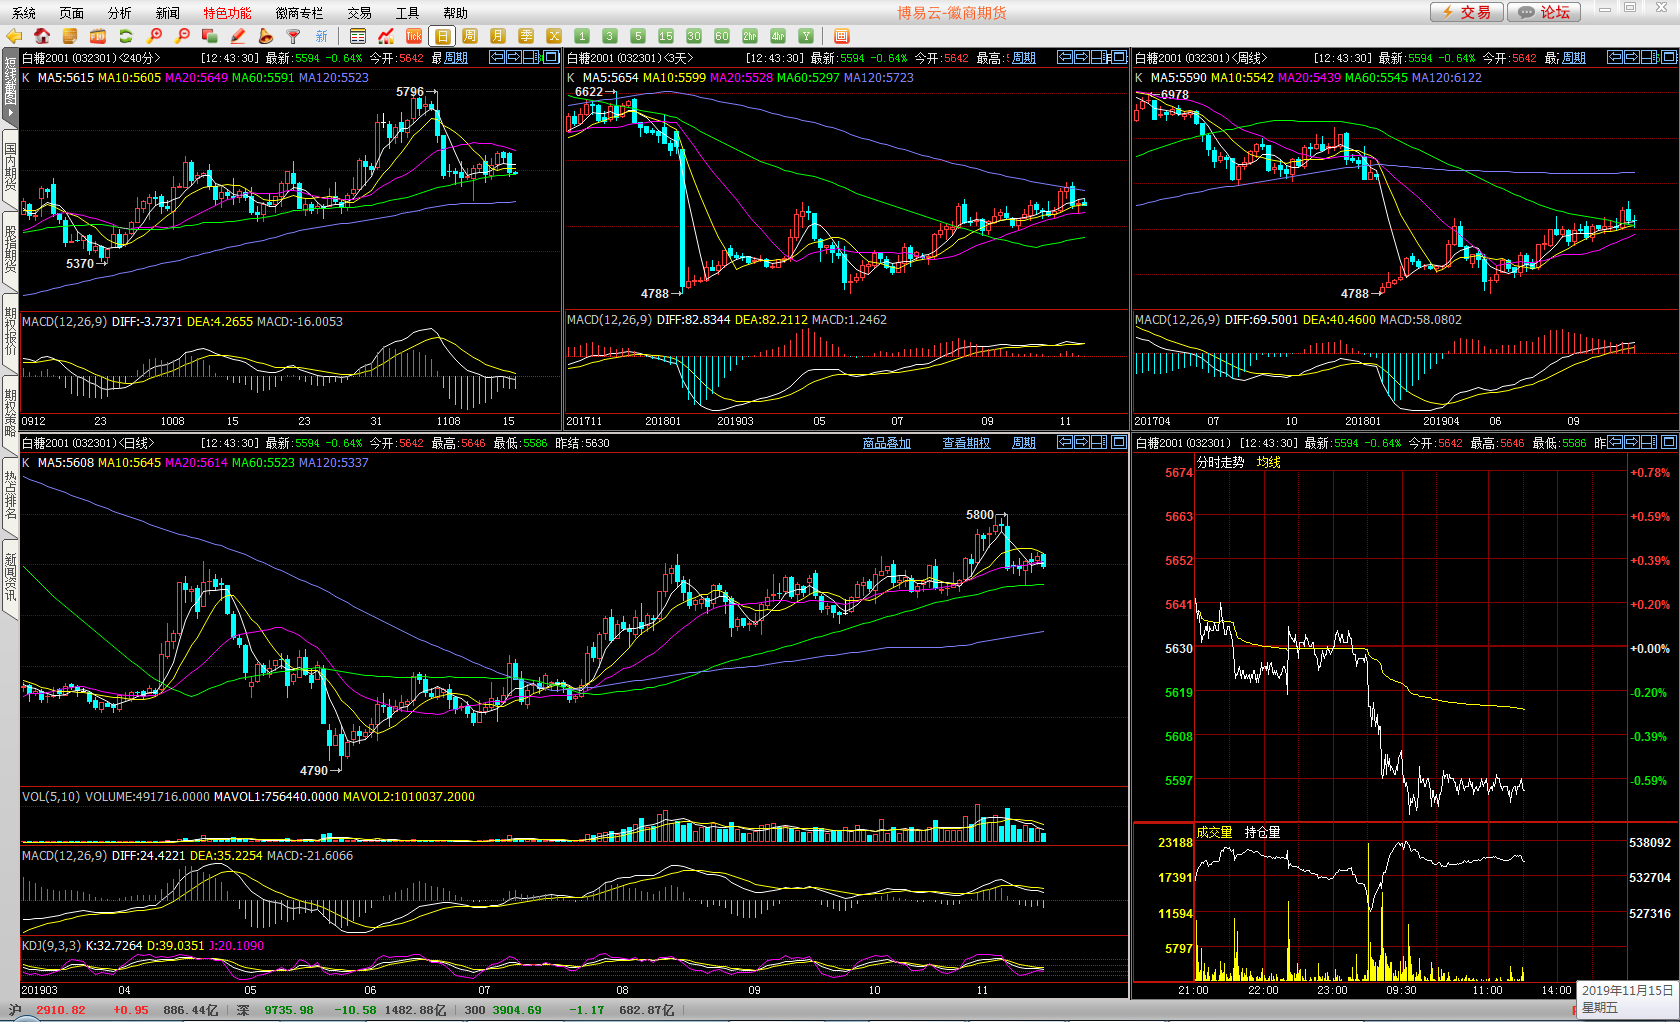Click the green Y period toolbar icon

[806, 36]
